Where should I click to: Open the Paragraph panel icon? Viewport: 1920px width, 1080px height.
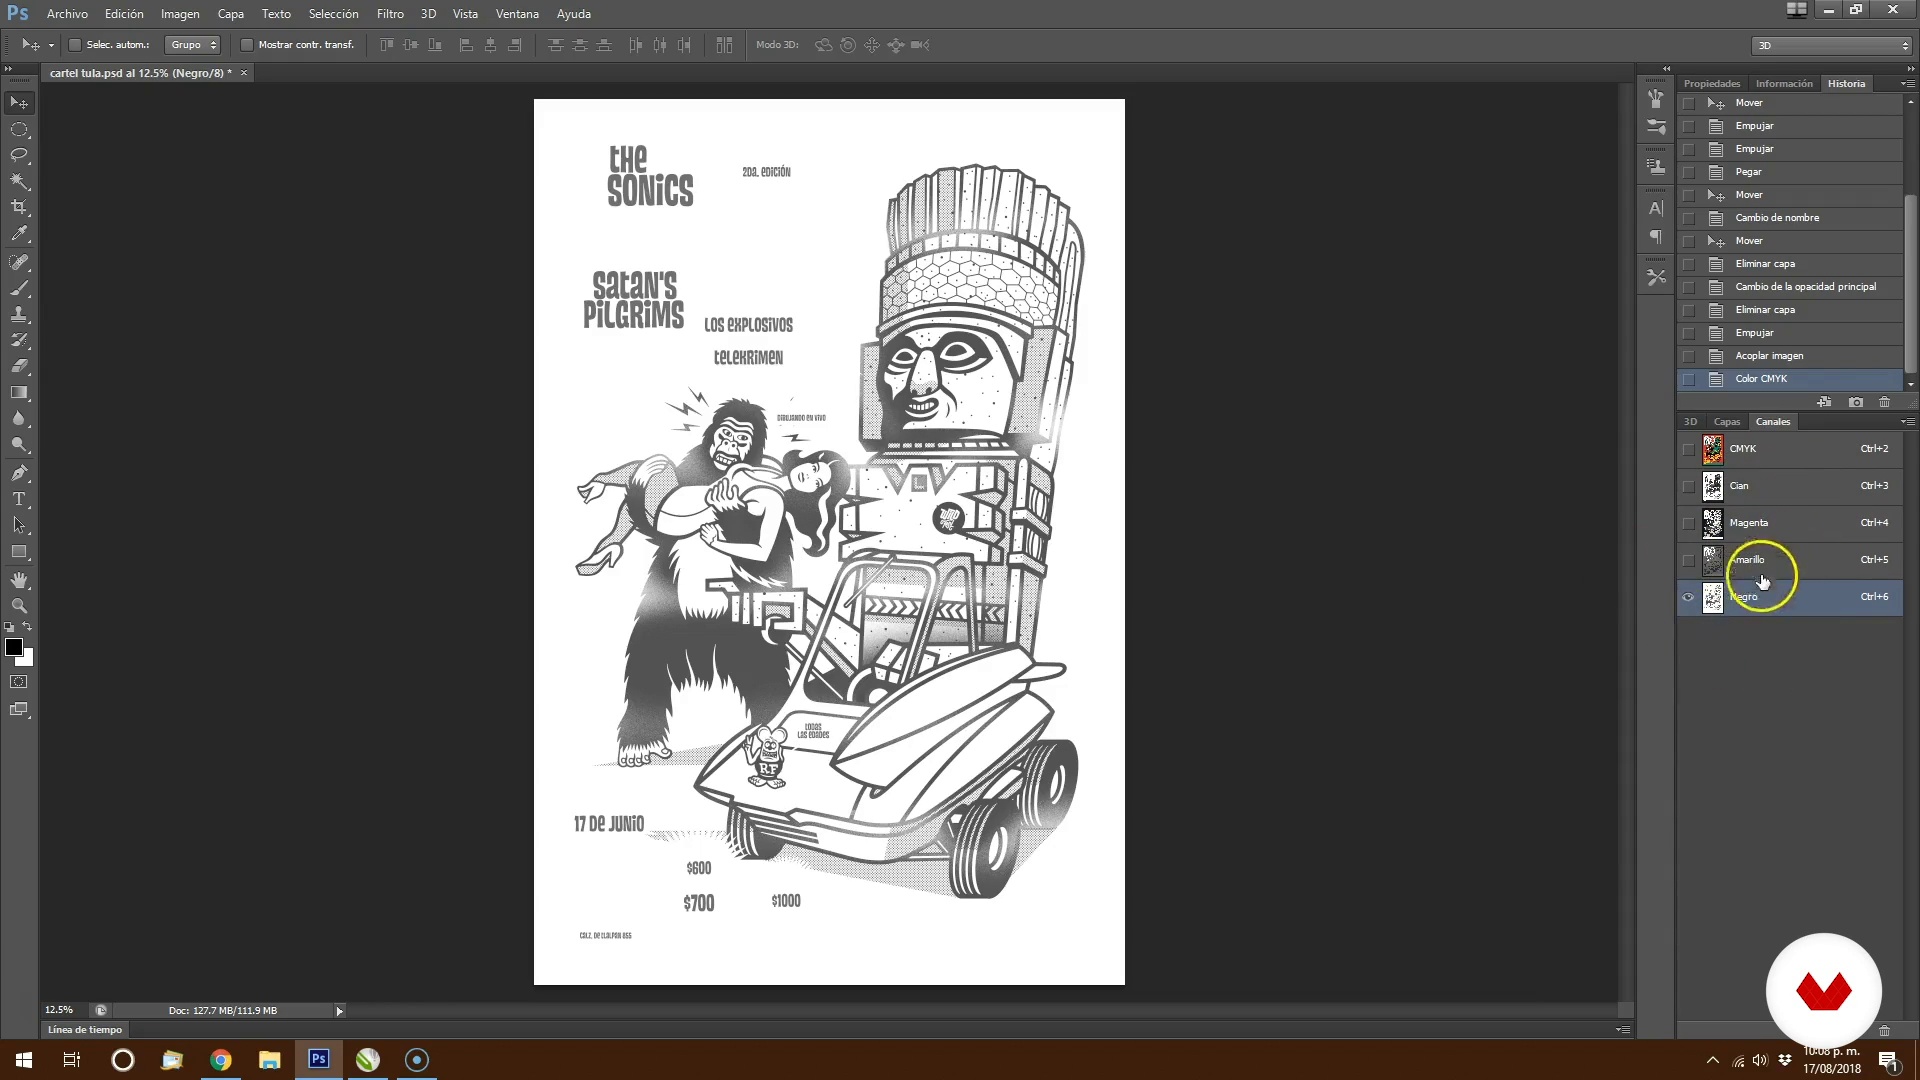(1656, 238)
